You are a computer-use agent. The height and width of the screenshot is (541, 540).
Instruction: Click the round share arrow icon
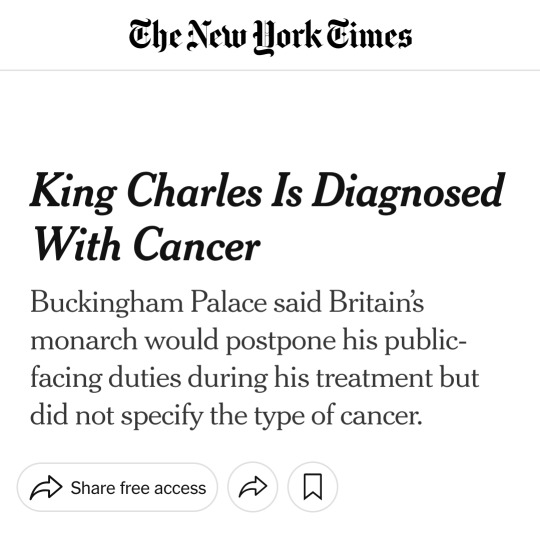(253, 486)
